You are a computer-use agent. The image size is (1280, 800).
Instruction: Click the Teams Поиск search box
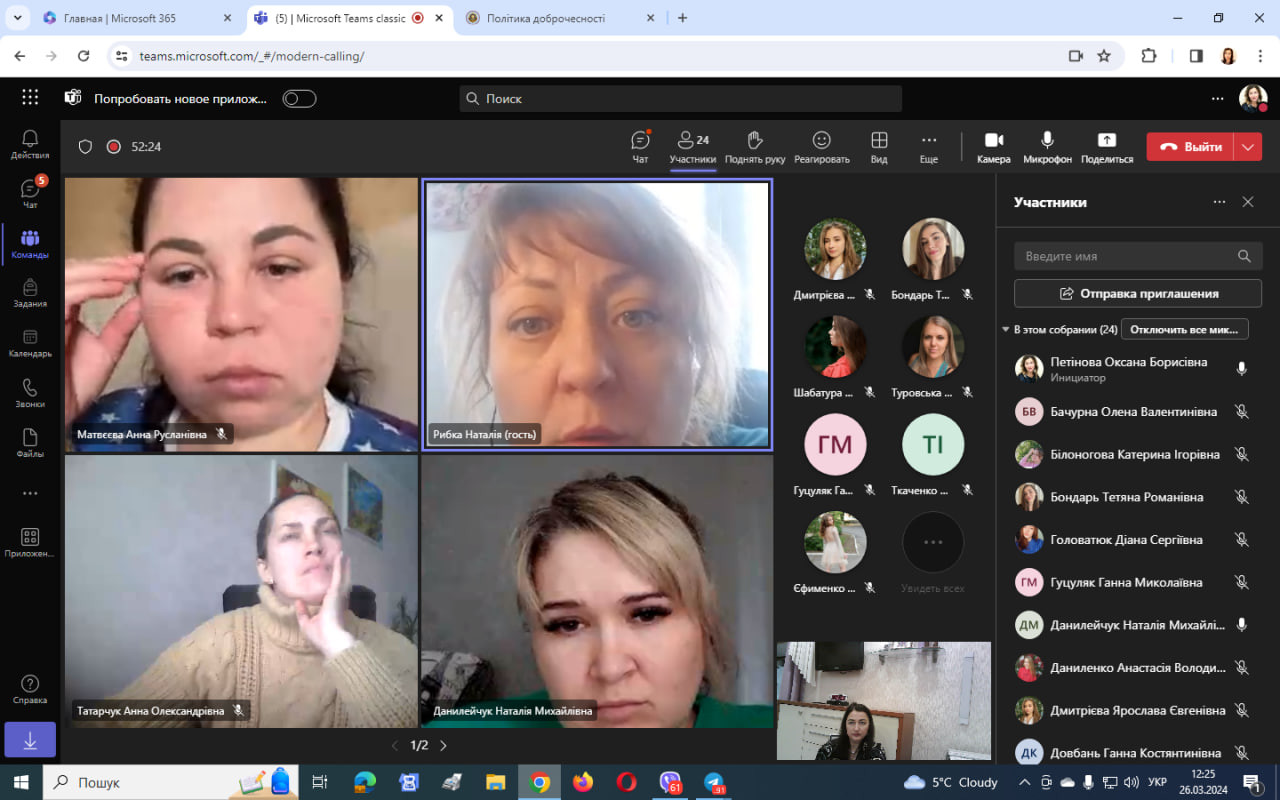point(681,98)
